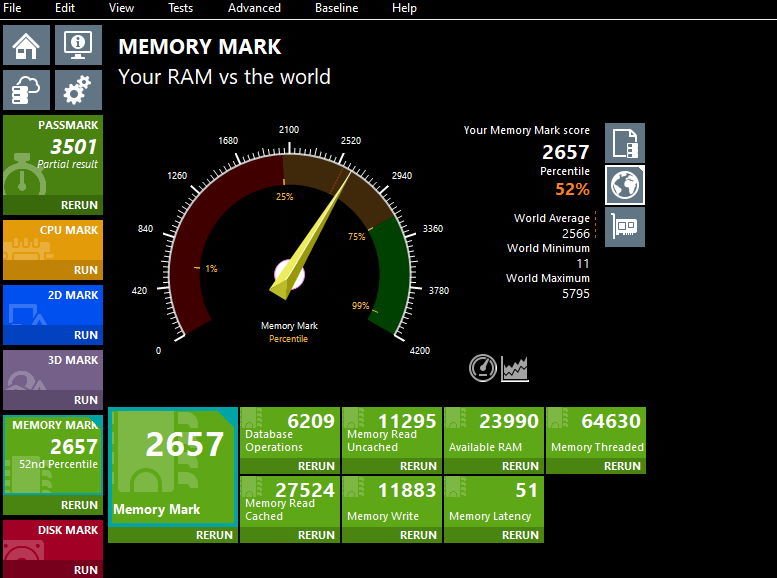Screen dimensions: 777x578
Task: Select the Memory Read Cached 27524 tile
Action: tap(290, 502)
